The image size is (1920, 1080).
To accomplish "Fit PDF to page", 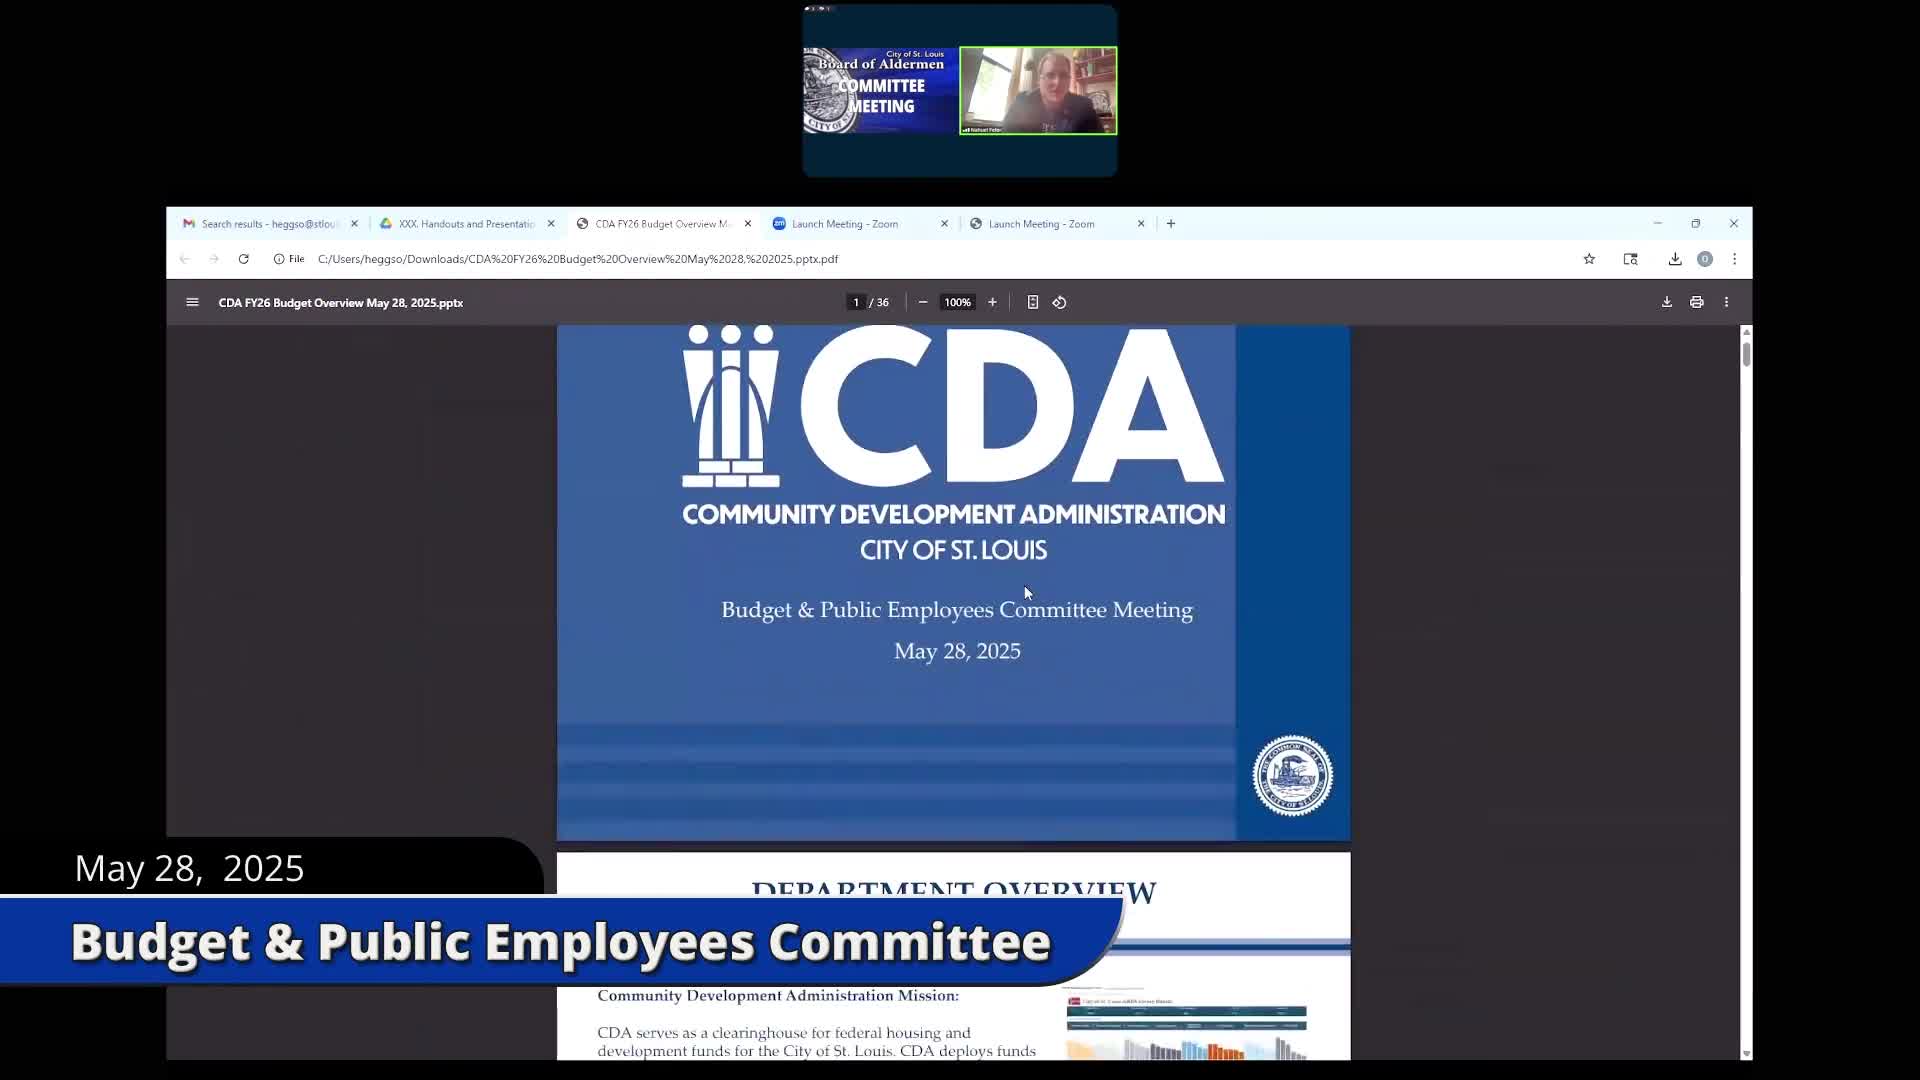I will tap(1033, 302).
